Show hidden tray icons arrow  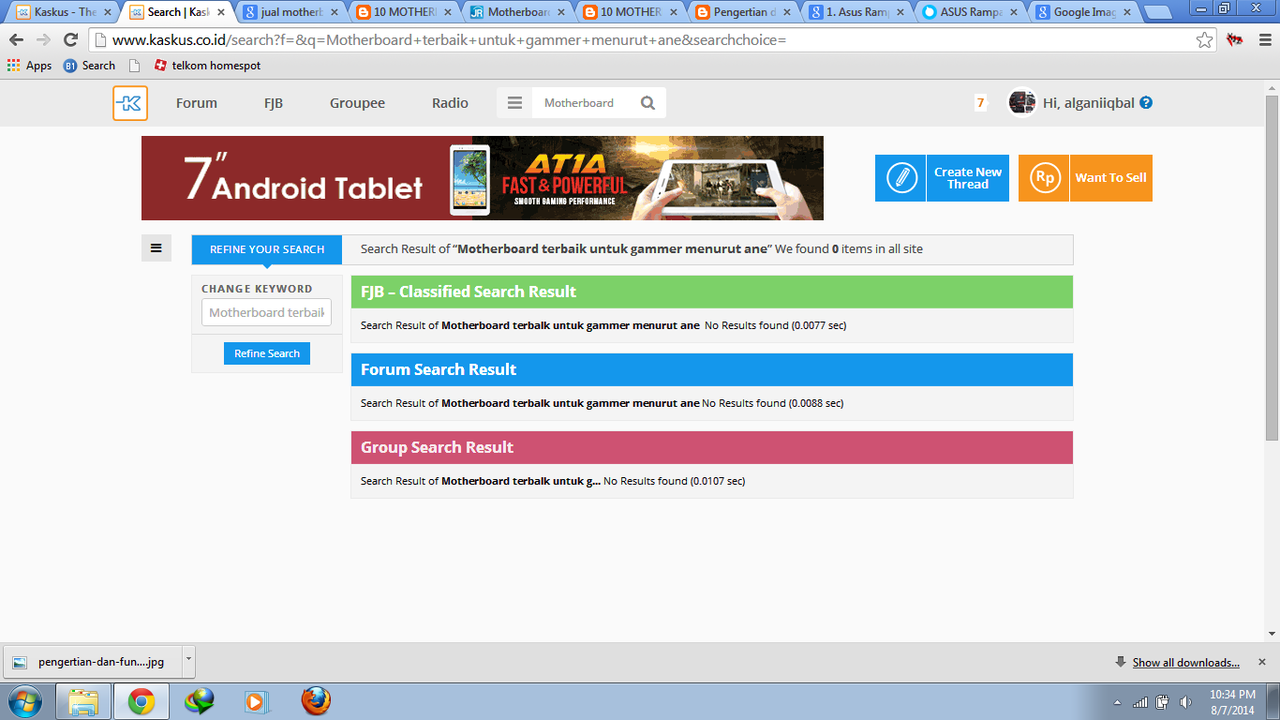click(x=1117, y=702)
